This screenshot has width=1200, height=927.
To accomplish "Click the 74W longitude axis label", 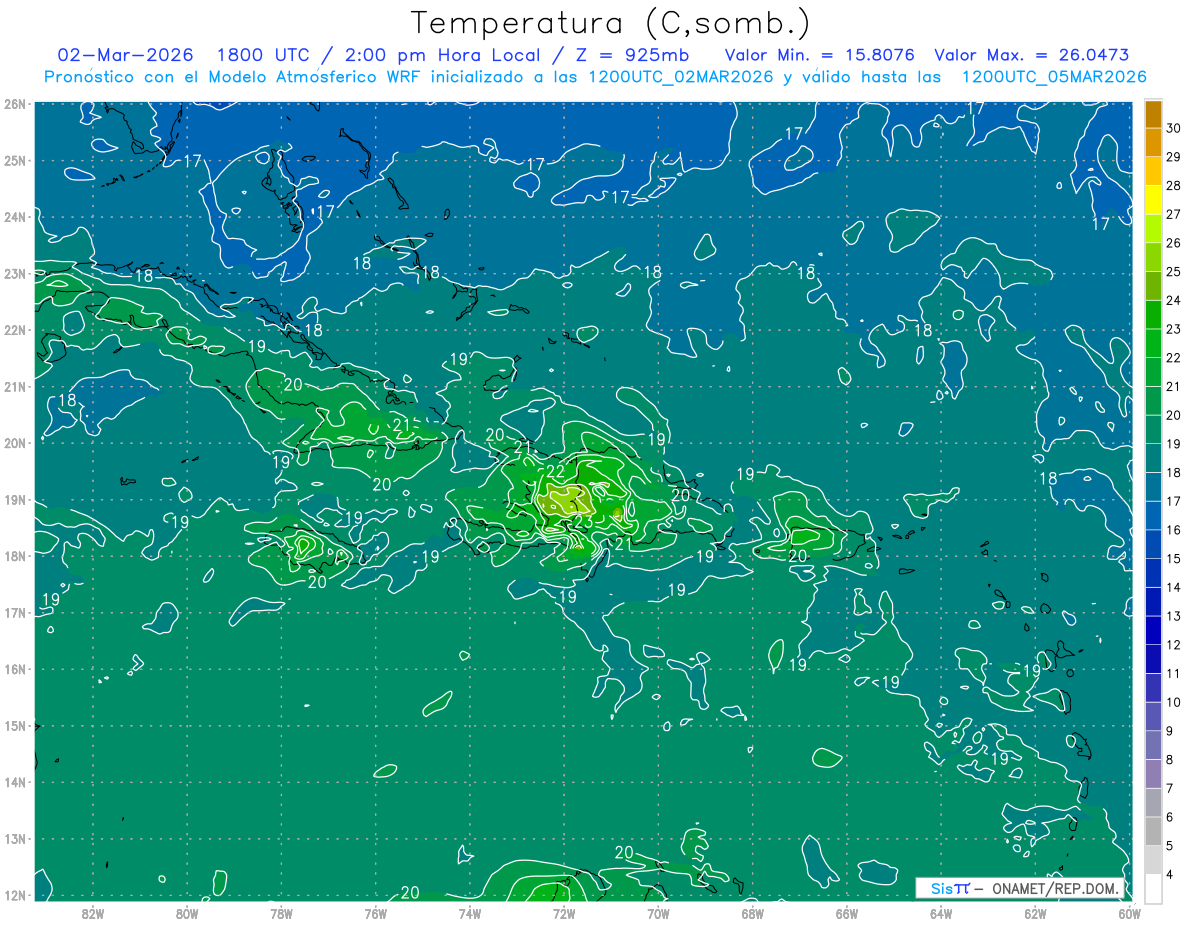I will click(x=470, y=912).
